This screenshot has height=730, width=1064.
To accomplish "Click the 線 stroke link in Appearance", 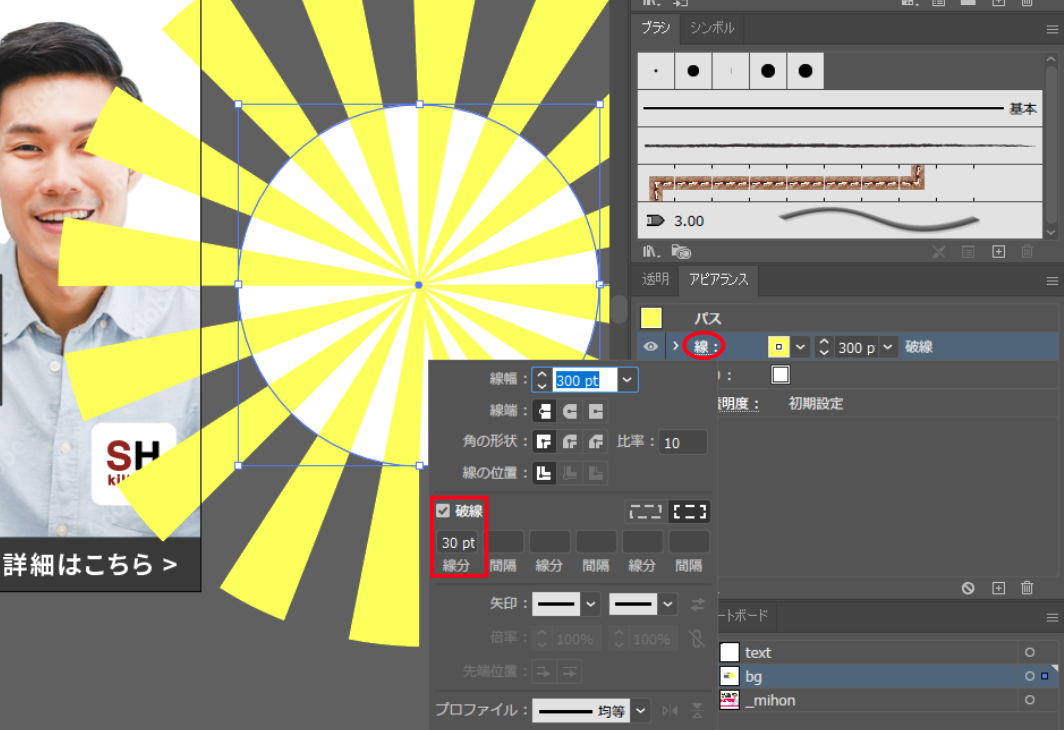I will 704,347.
